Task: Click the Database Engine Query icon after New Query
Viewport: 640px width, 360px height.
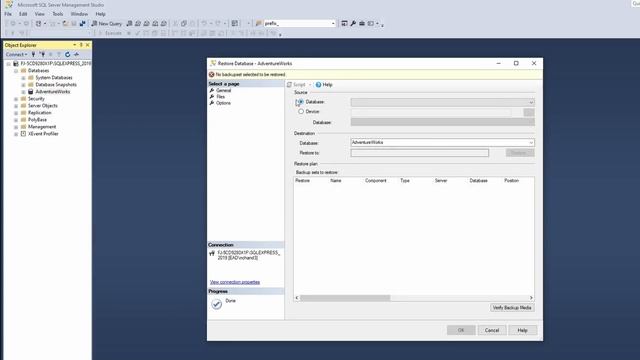Action: [x=129, y=24]
